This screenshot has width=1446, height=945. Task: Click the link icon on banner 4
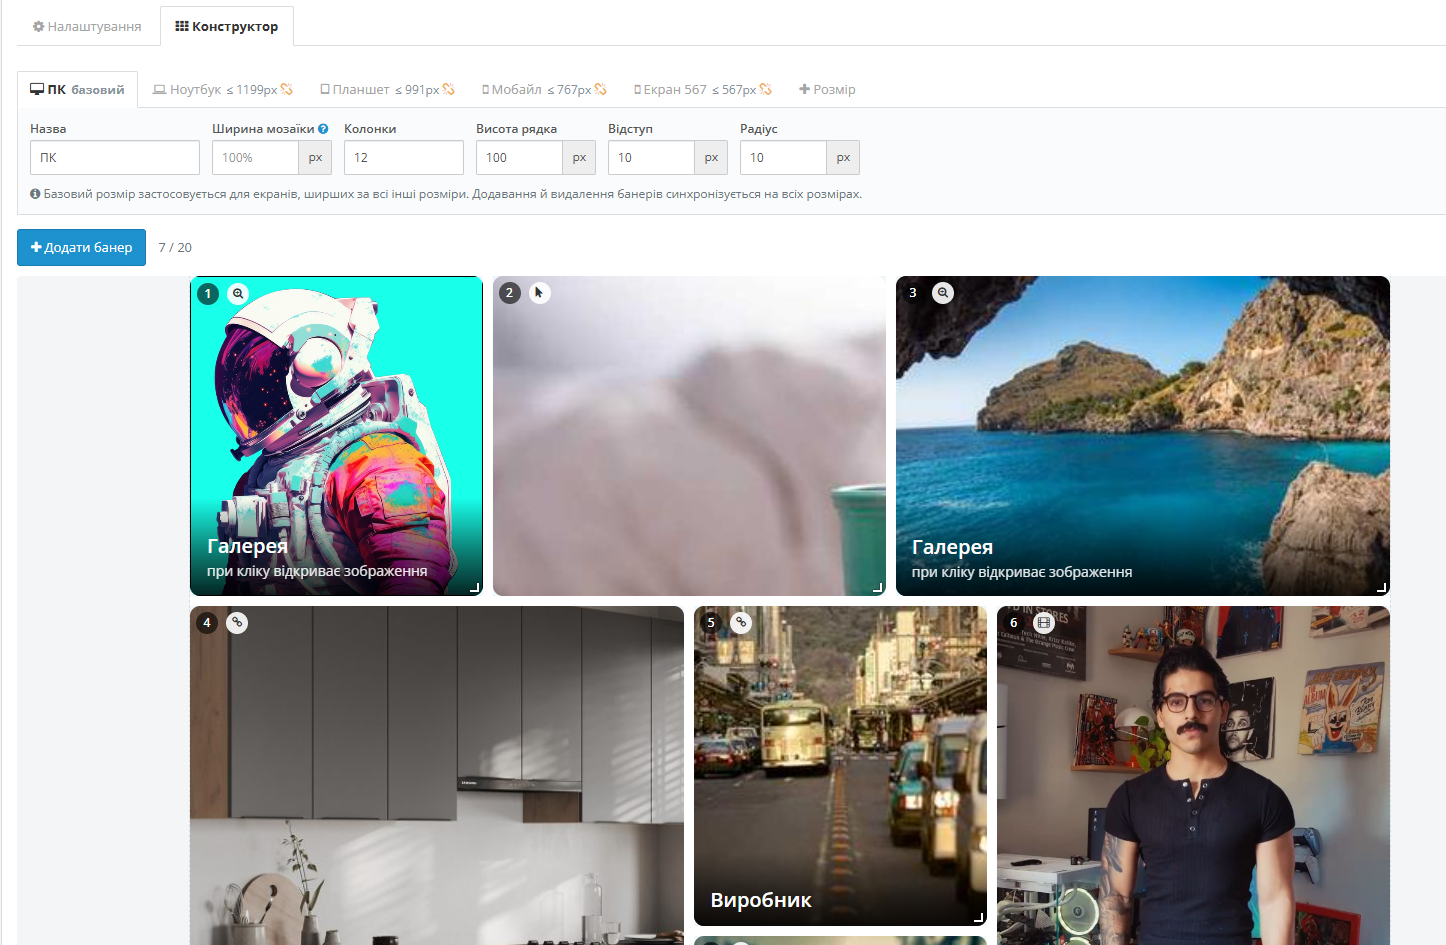point(237,623)
